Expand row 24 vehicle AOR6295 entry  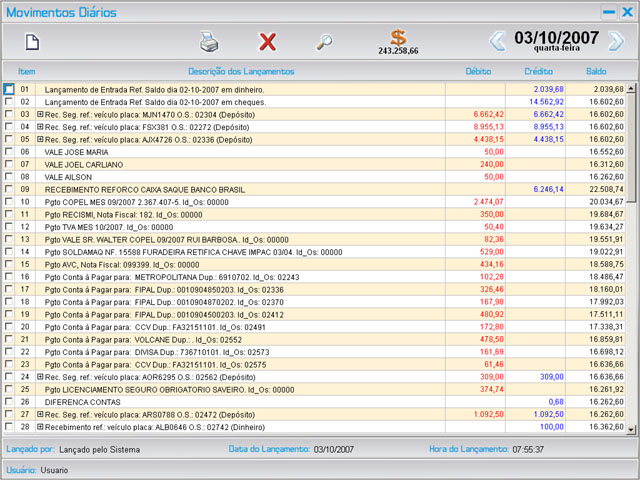click(40, 377)
